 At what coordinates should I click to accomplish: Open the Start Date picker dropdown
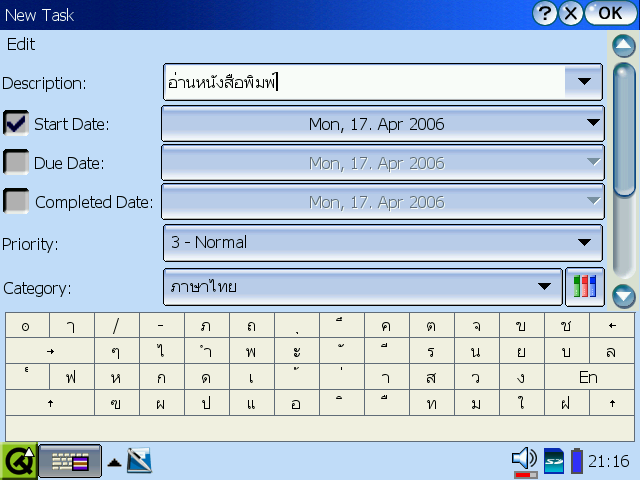[383, 124]
